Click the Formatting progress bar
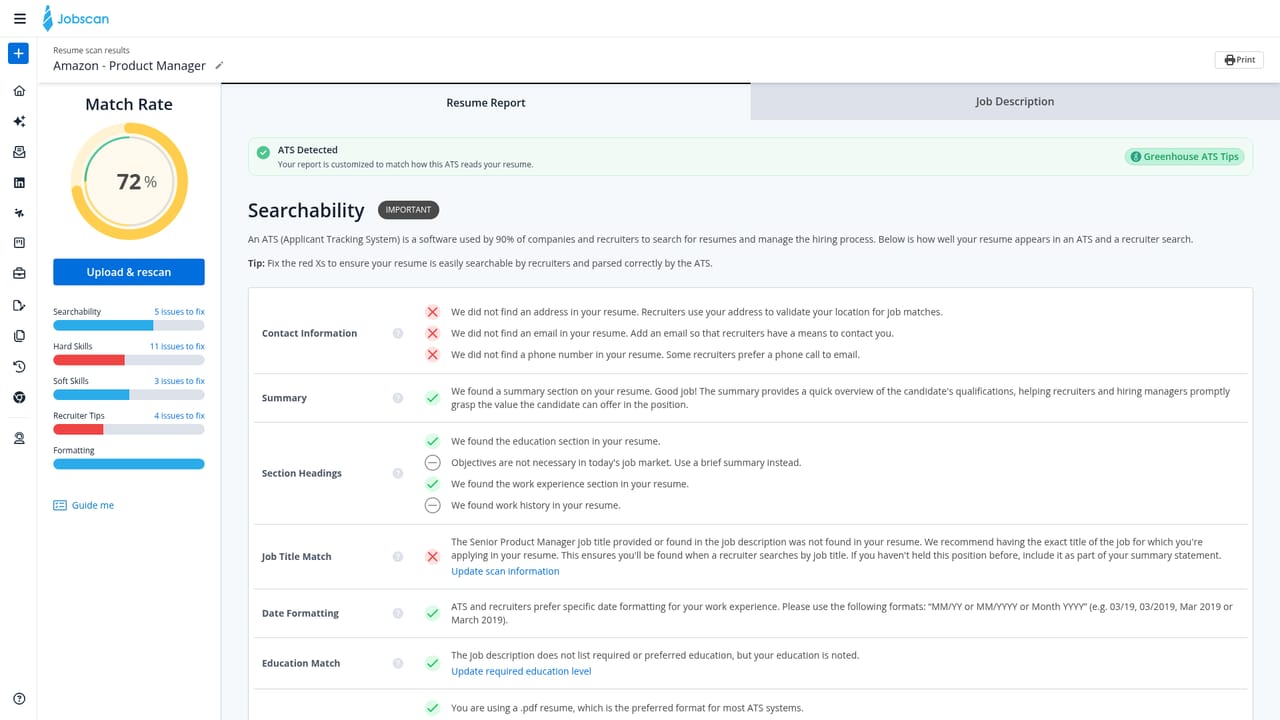 (129, 464)
